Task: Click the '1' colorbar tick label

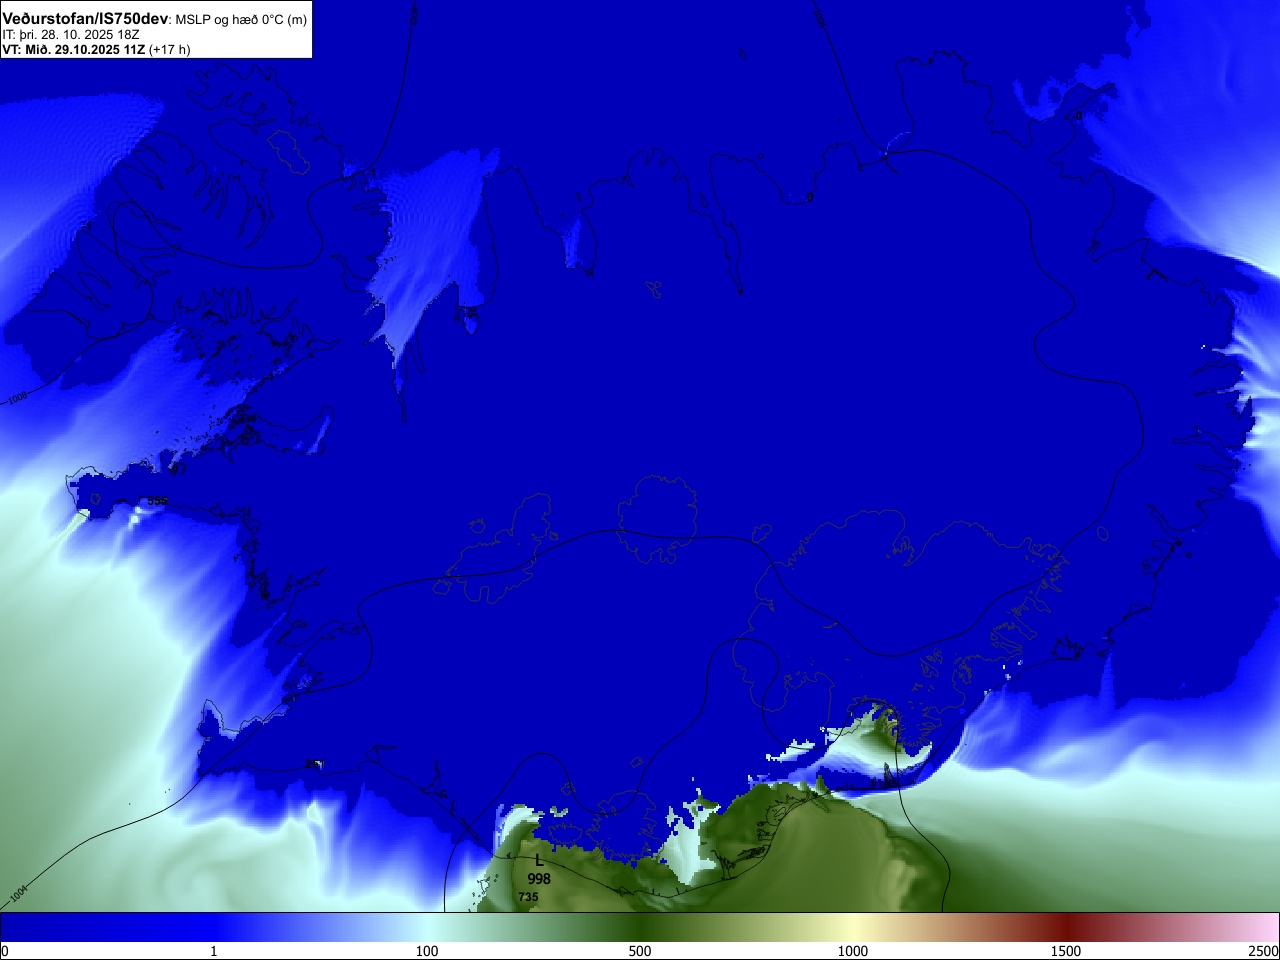Action: pyautogui.click(x=213, y=951)
